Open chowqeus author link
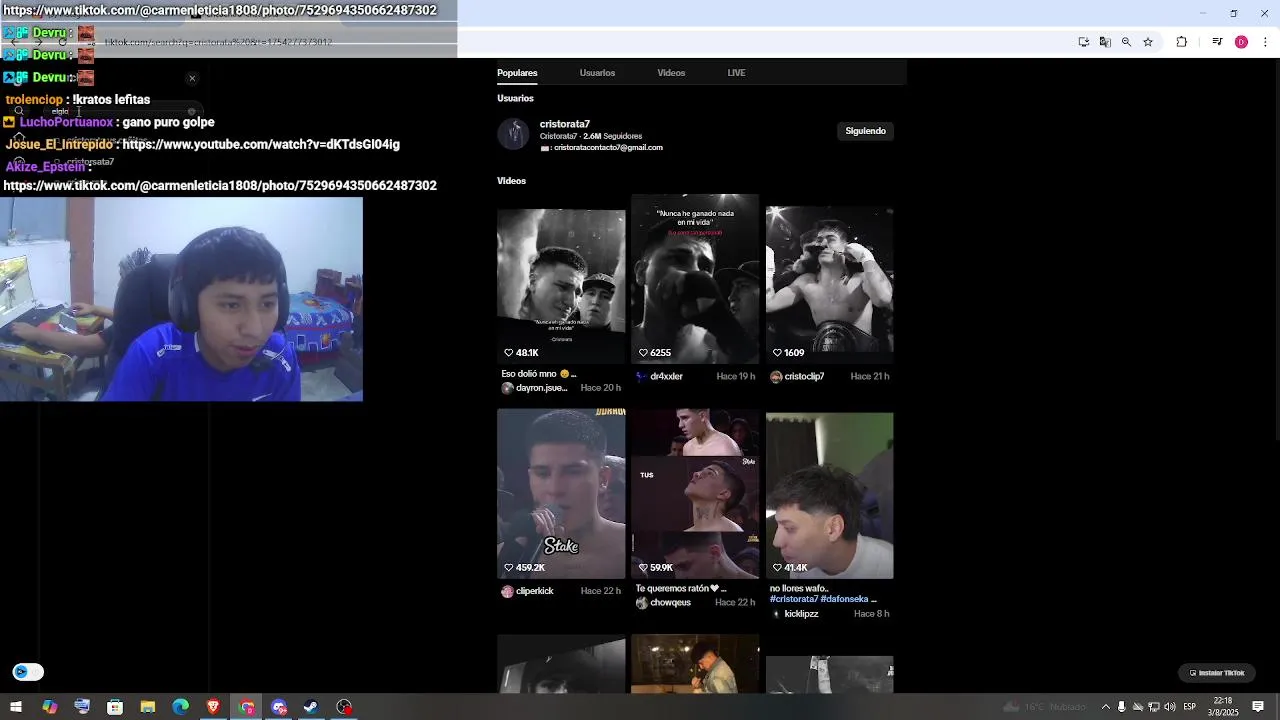This screenshot has width=1280, height=720. (x=670, y=603)
